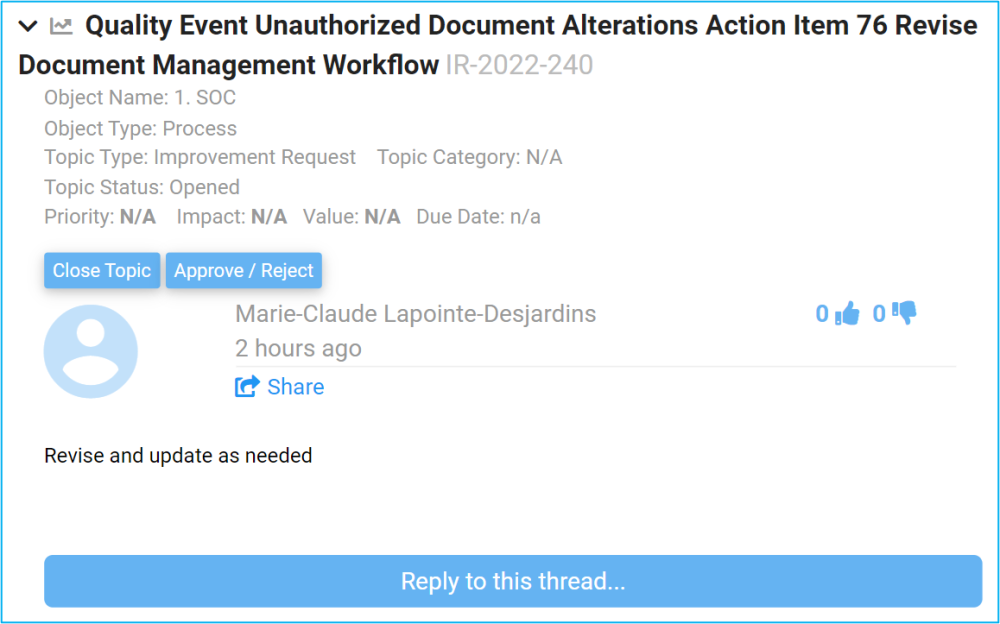
Task: Click the Close Topic button
Action: 102,270
